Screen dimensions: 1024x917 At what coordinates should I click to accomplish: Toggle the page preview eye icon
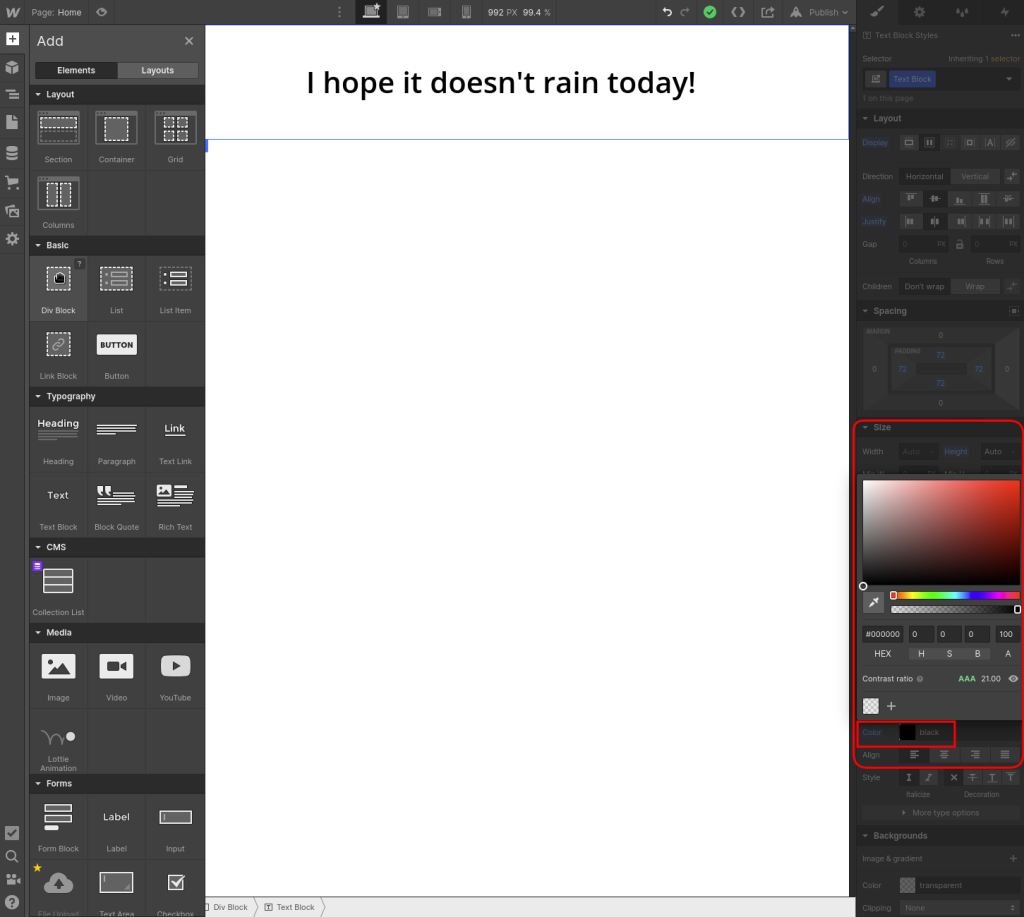point(101,12)
